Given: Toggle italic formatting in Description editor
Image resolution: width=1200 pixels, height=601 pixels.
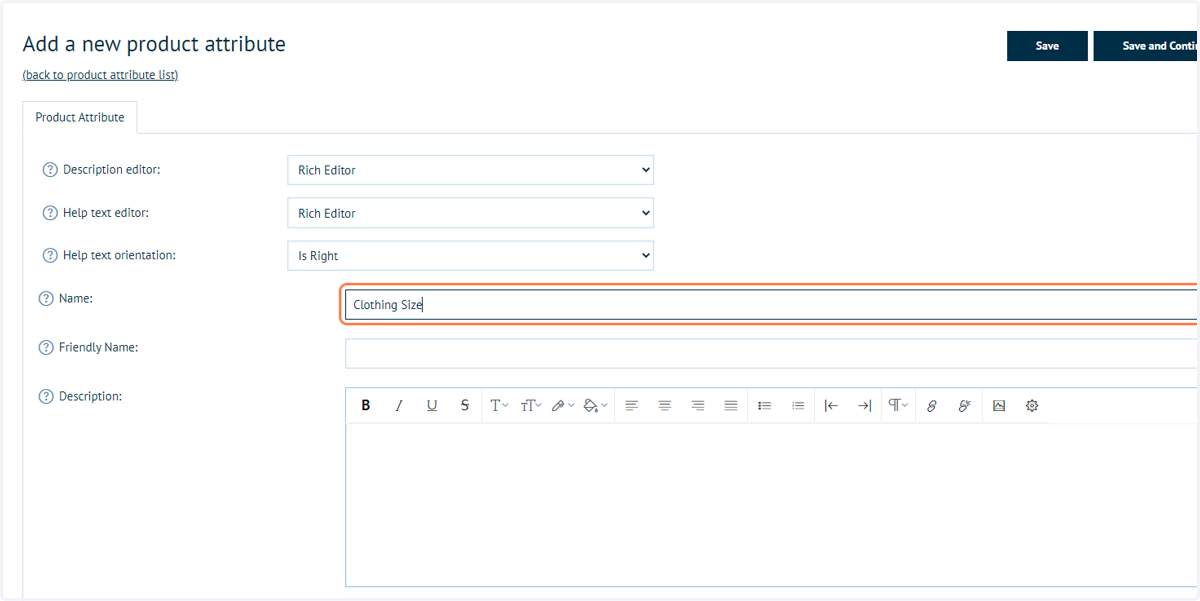Looking at the screenshot, I should click(x=399, y=406).
